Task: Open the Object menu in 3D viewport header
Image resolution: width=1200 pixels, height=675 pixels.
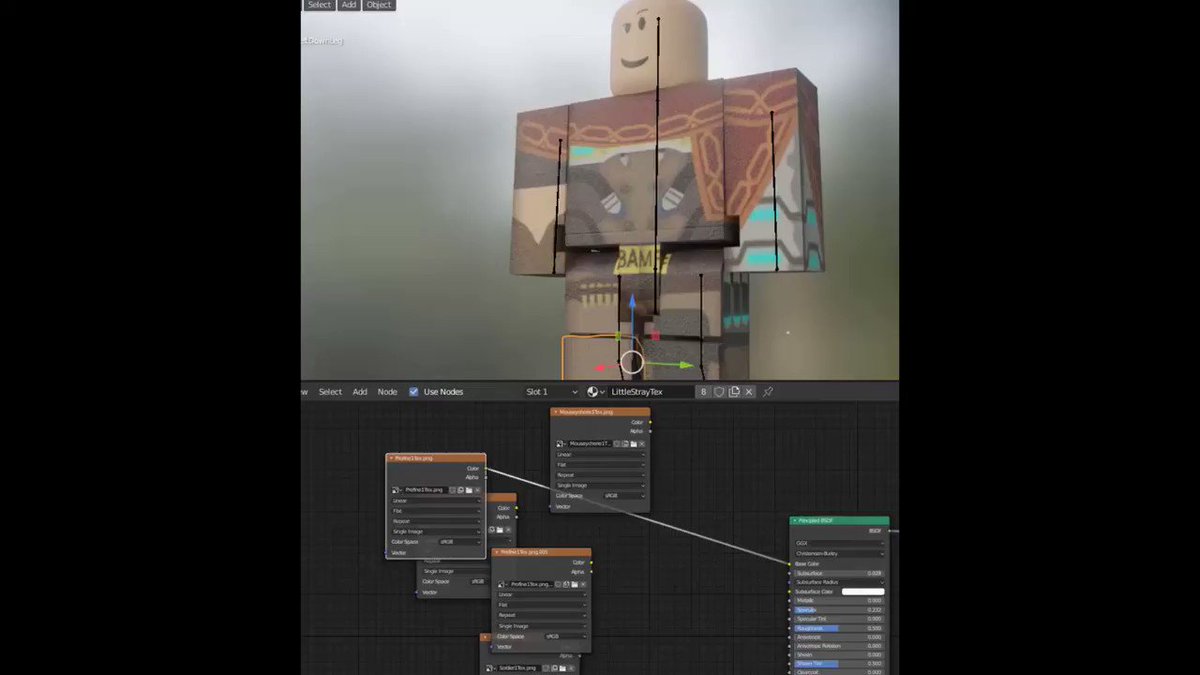Action: click(379, 5)
